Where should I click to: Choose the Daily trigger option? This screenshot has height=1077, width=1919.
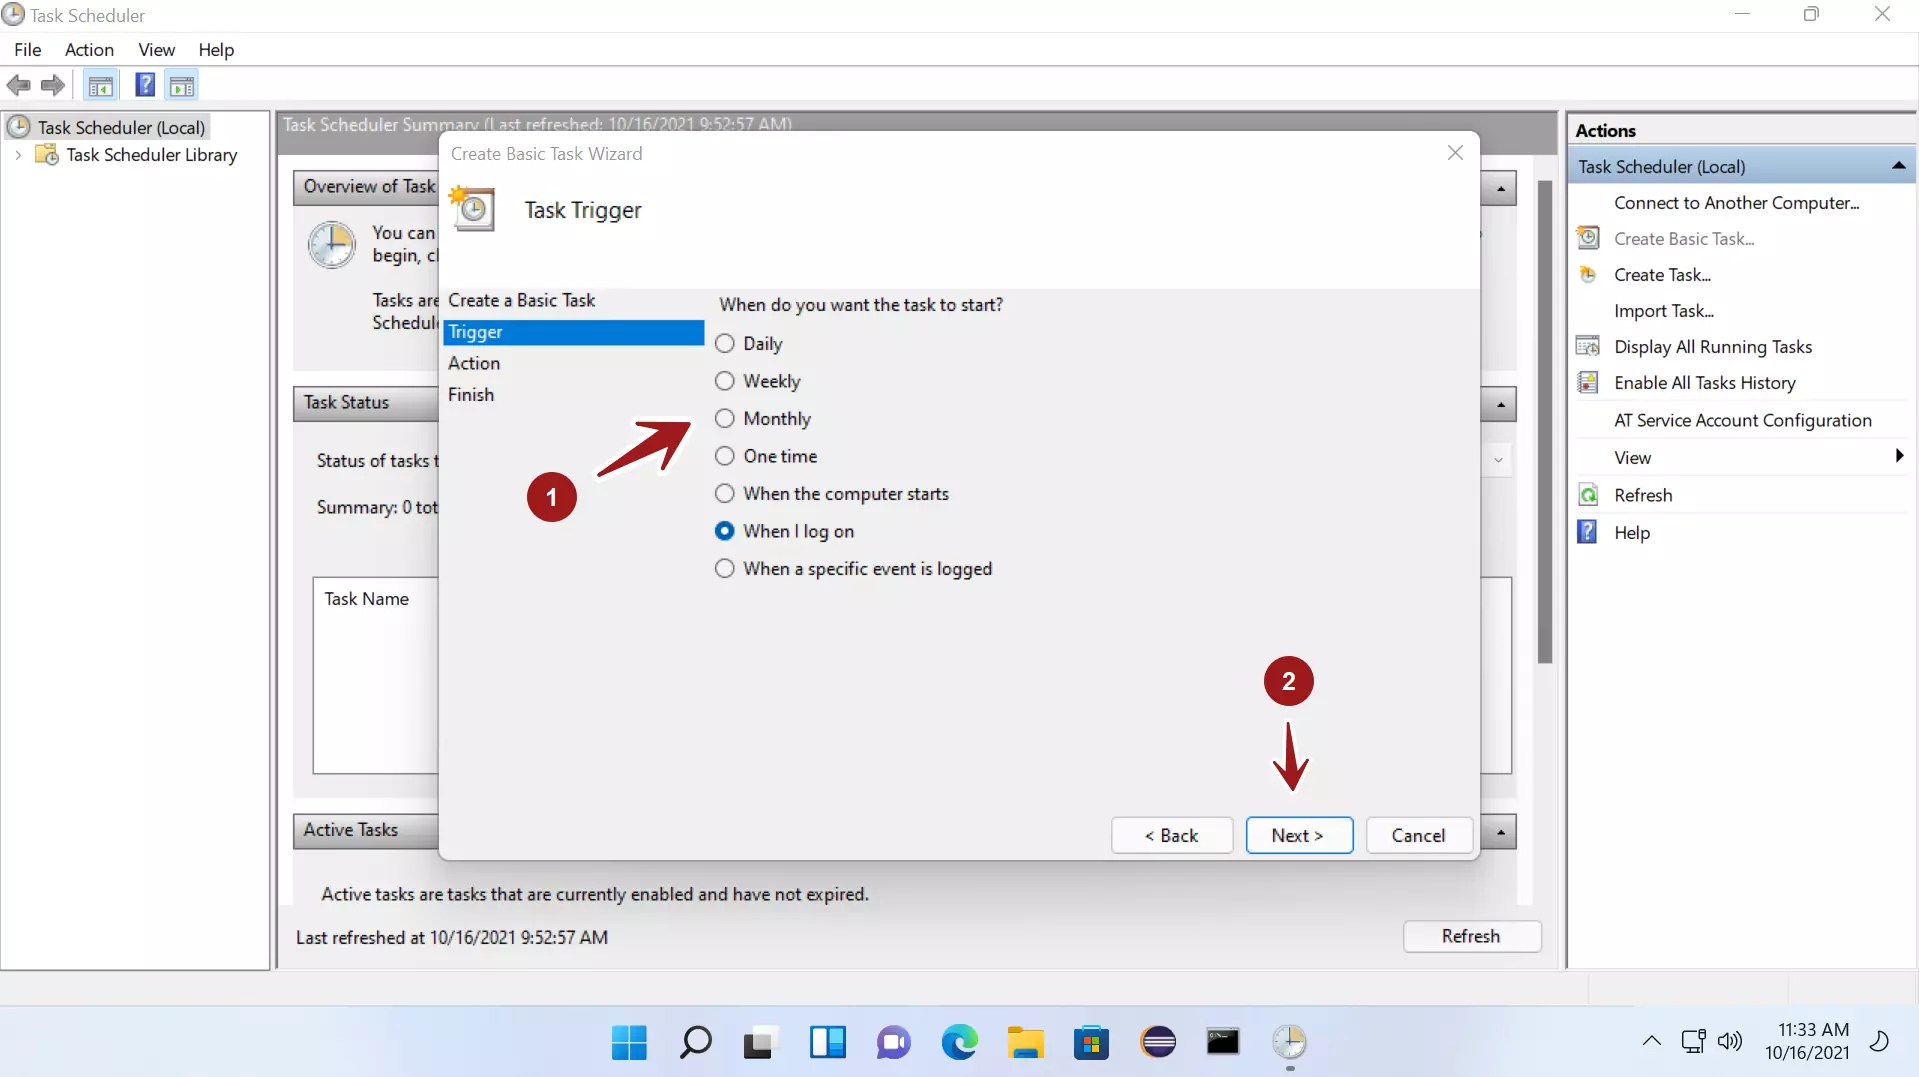click(725, 343)
